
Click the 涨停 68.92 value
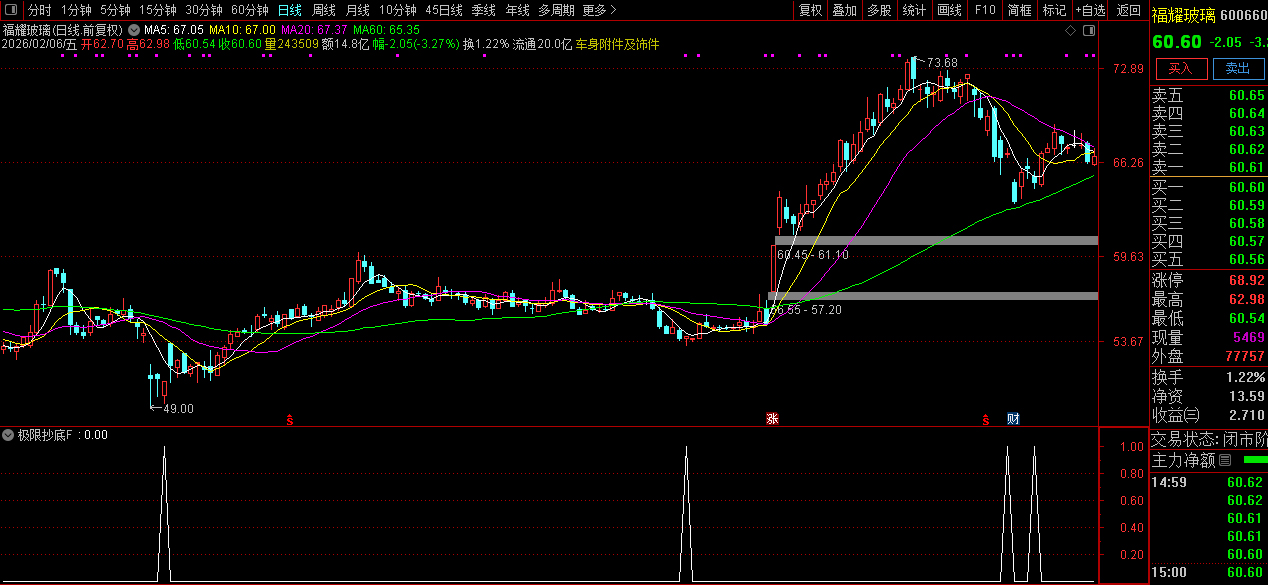coord(1246,280)
